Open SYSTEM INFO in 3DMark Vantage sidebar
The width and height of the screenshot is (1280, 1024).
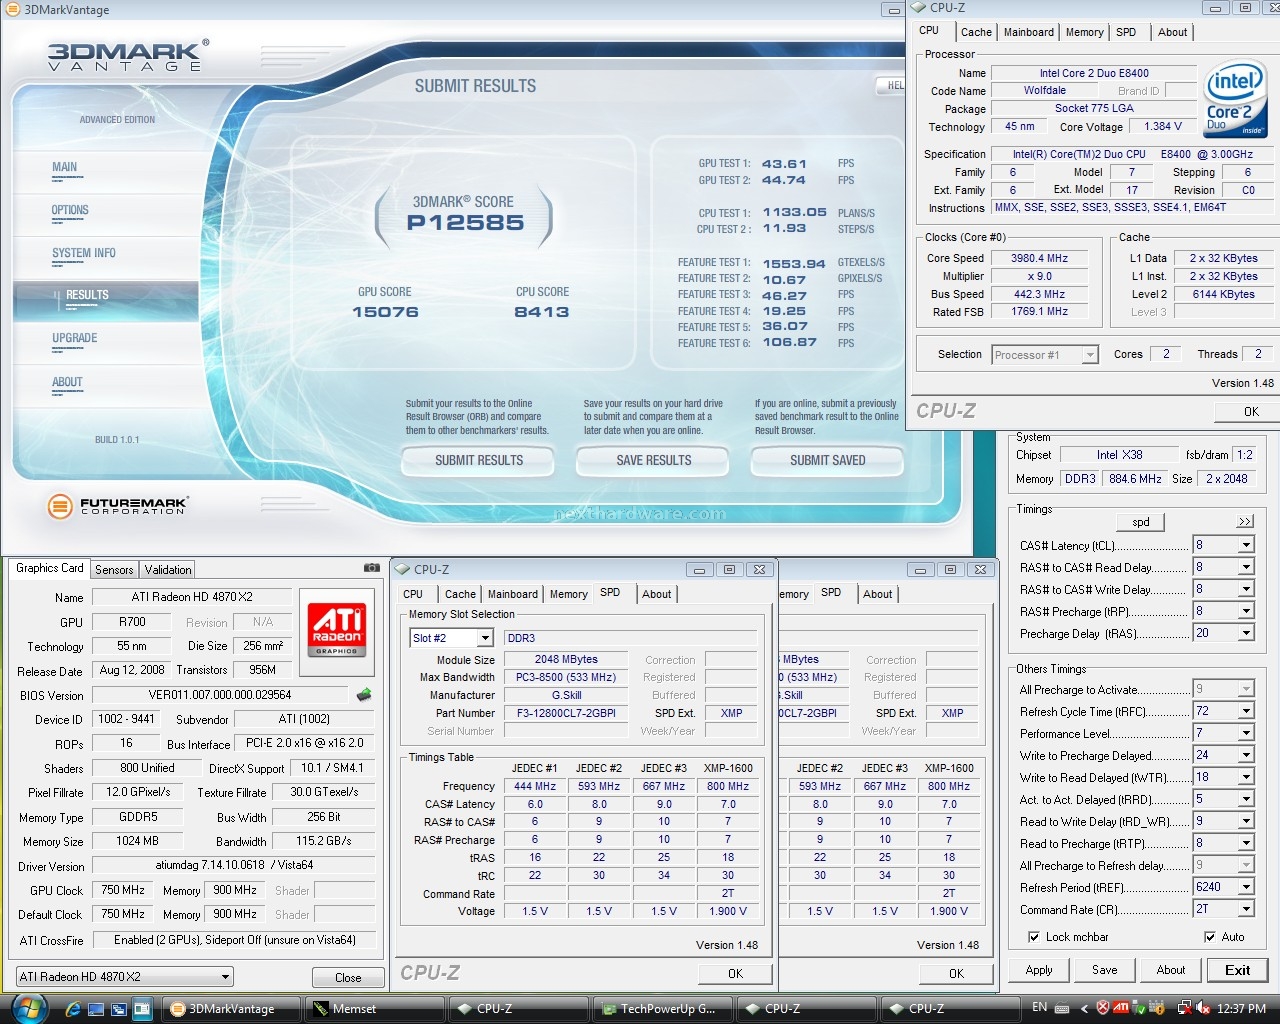pos(84,254)
